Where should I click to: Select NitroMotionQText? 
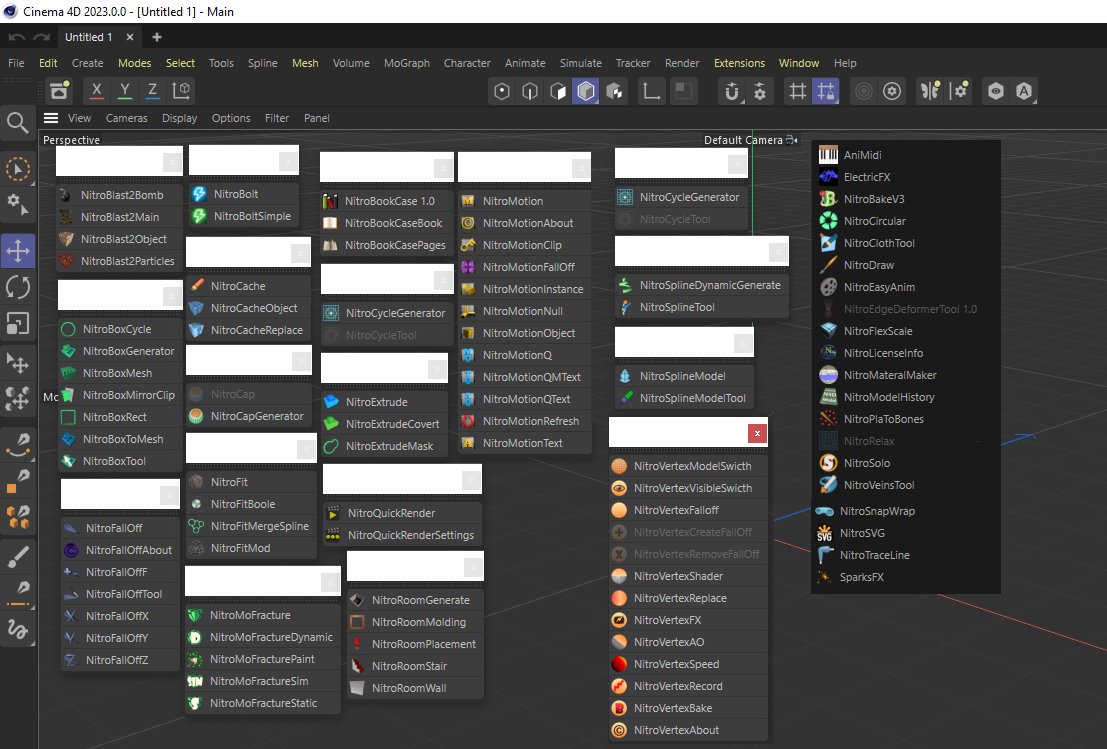click(524, 399)
